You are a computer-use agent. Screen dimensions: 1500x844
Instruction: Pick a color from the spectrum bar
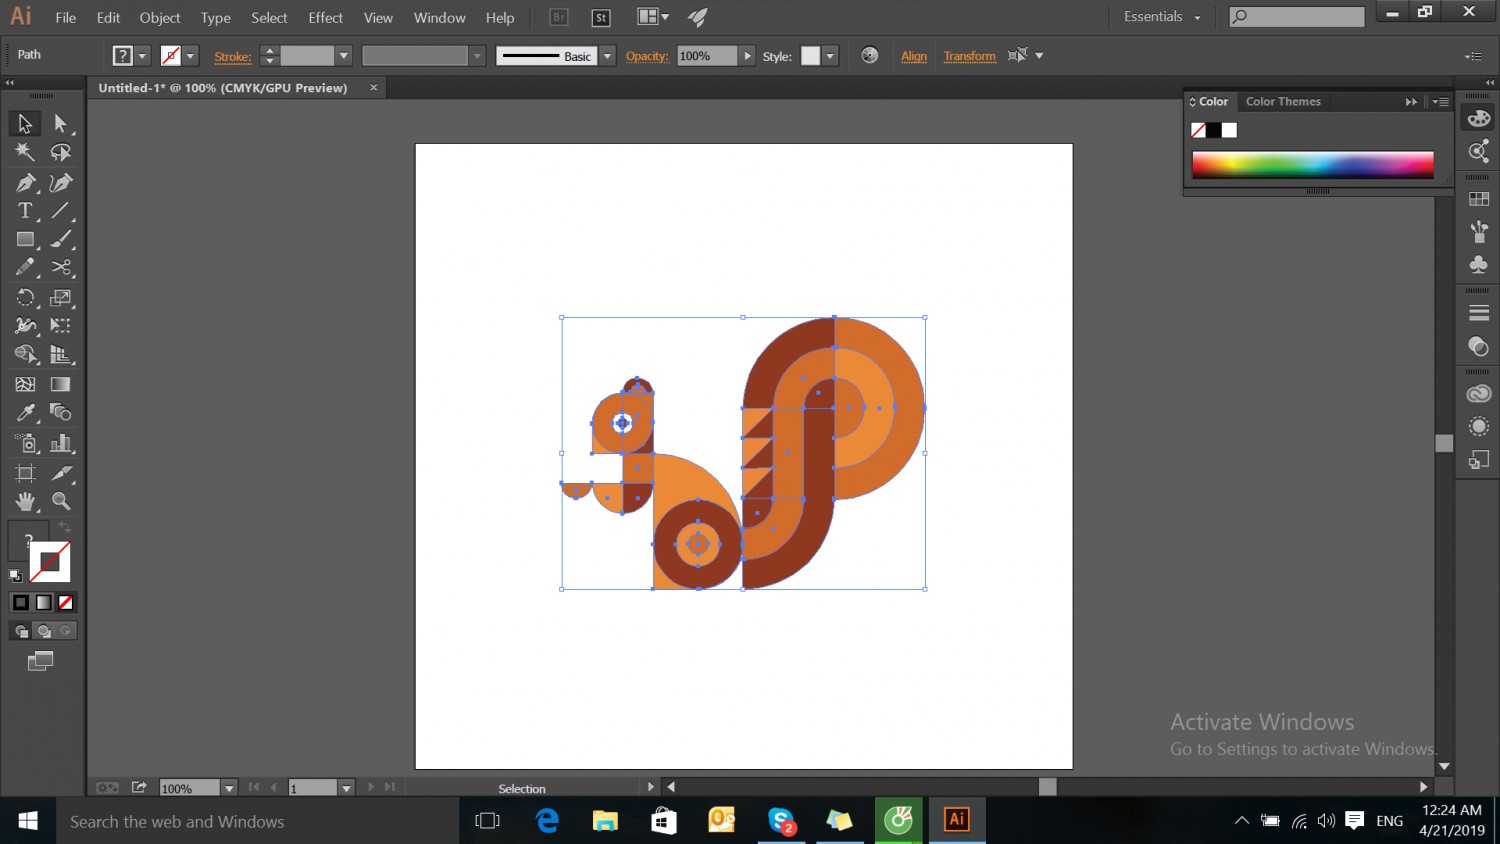tap(1312, 165)
